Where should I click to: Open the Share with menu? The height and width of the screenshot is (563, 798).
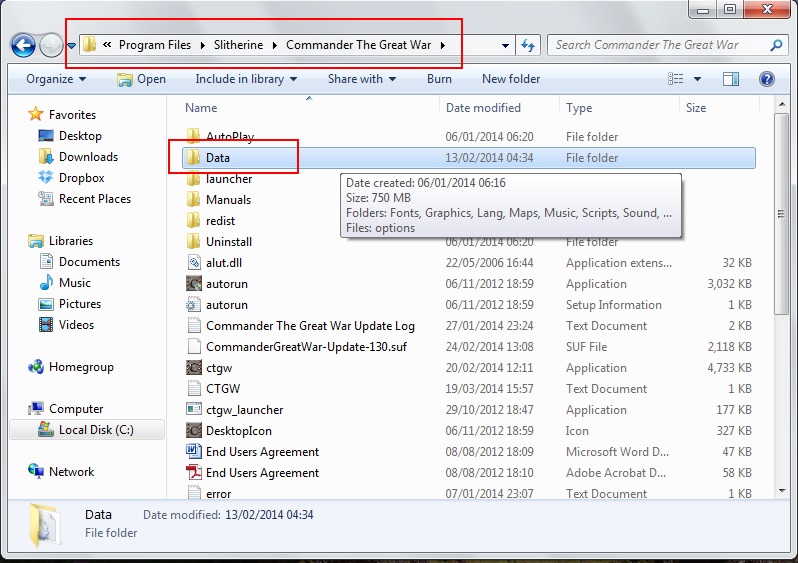(x=362, y=79)
